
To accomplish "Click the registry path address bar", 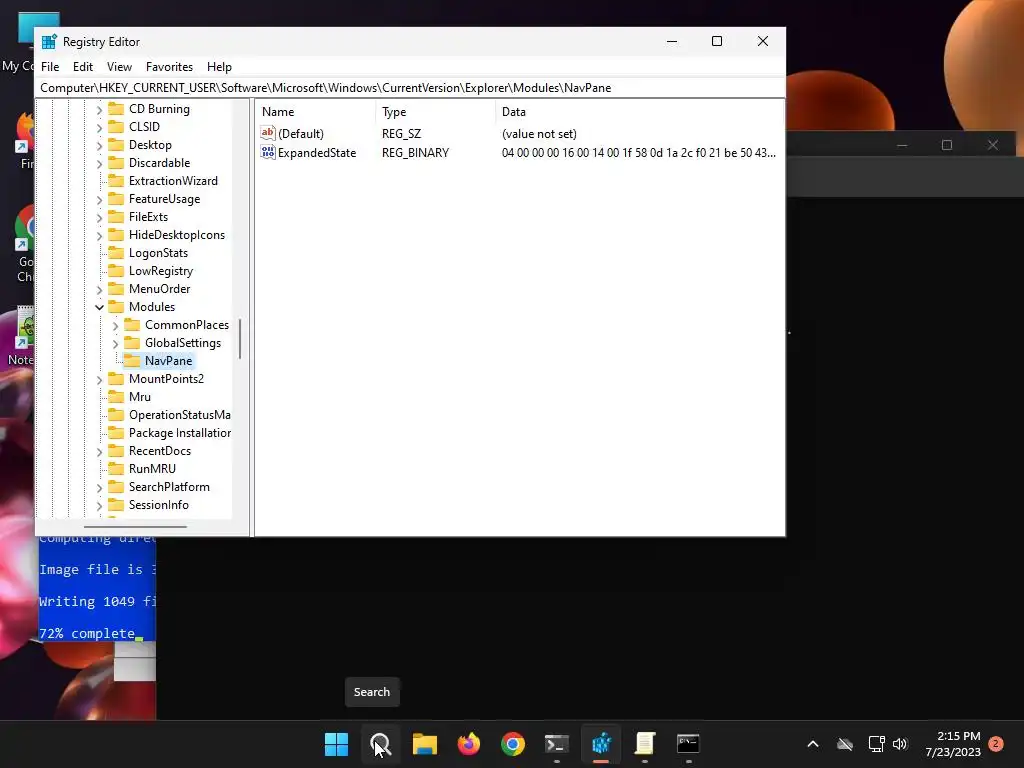I will pos(410,88).
